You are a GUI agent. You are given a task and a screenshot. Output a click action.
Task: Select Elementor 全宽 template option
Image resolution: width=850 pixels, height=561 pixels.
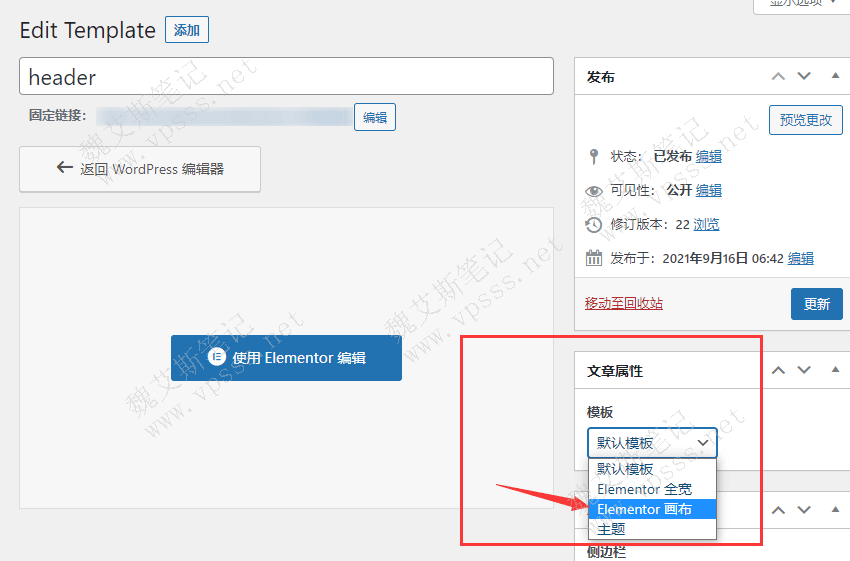tap(652, 489)
